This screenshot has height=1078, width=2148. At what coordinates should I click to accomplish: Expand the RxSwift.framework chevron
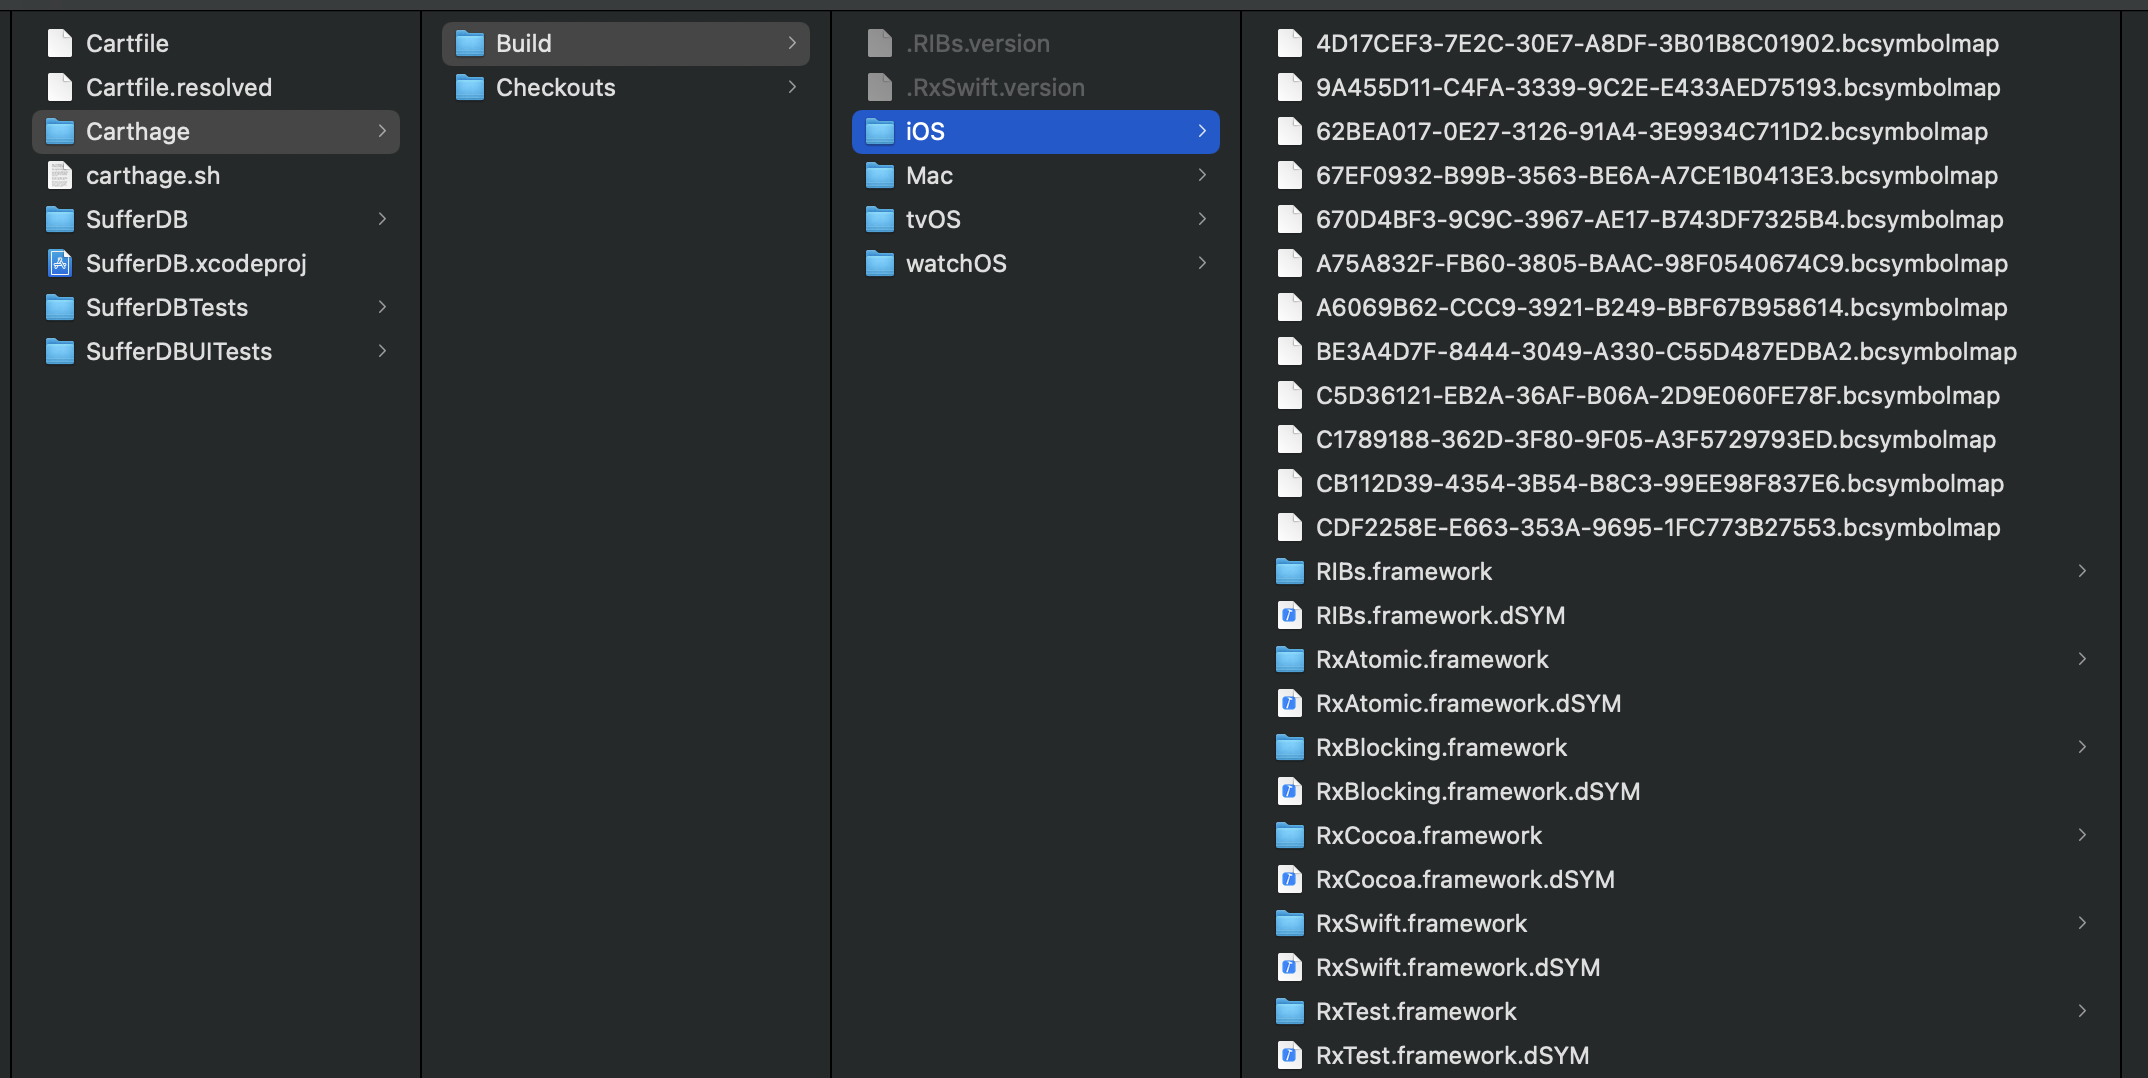click(x=2082, y=923)
